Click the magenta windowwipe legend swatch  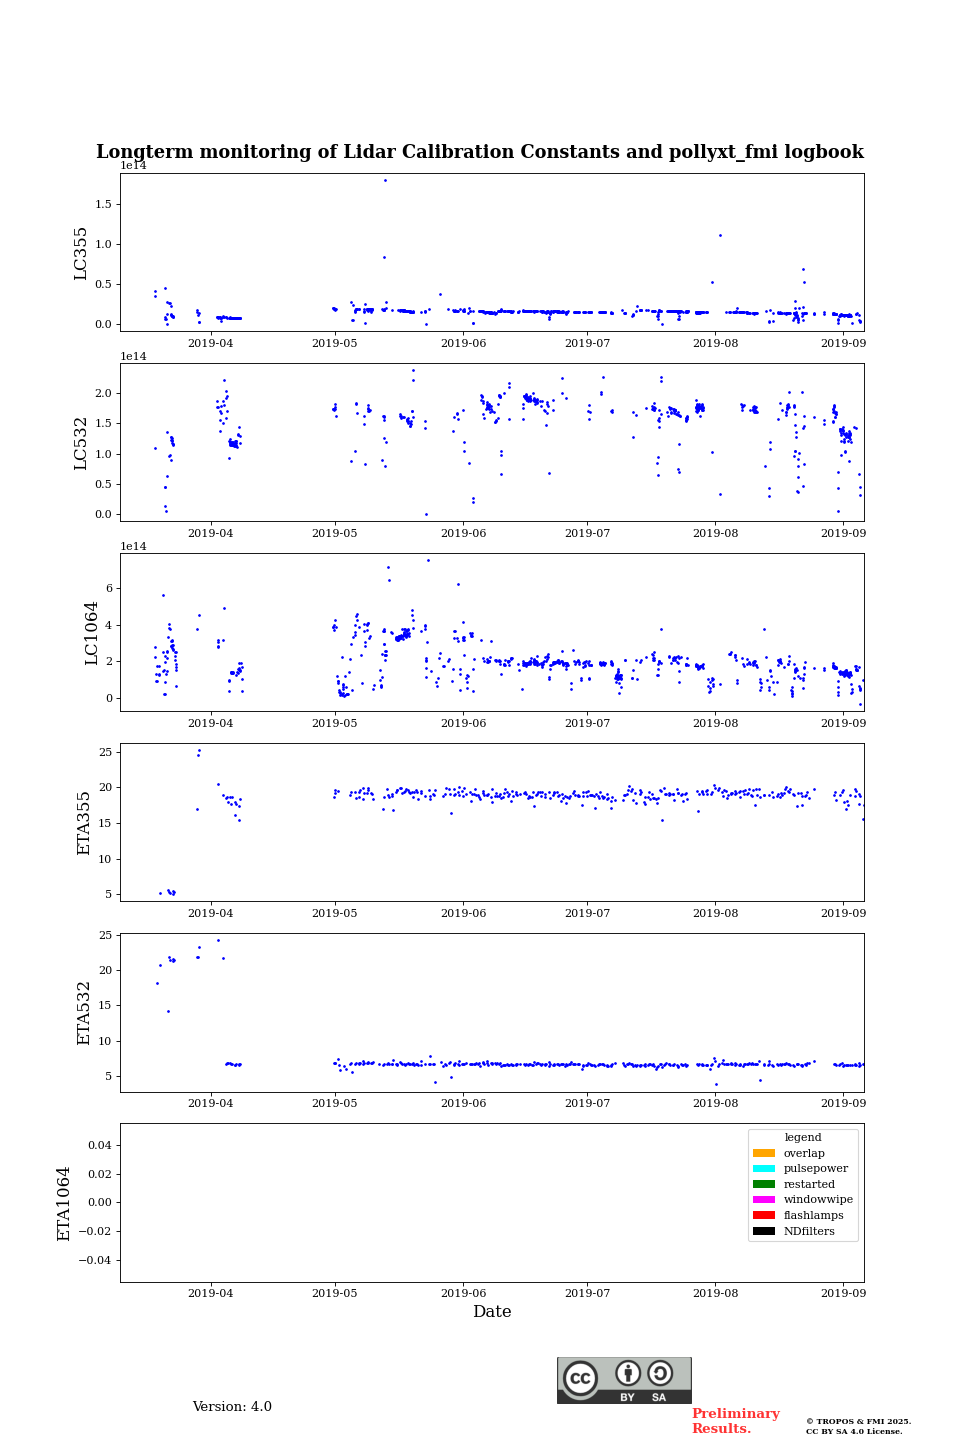(764, 1200)
